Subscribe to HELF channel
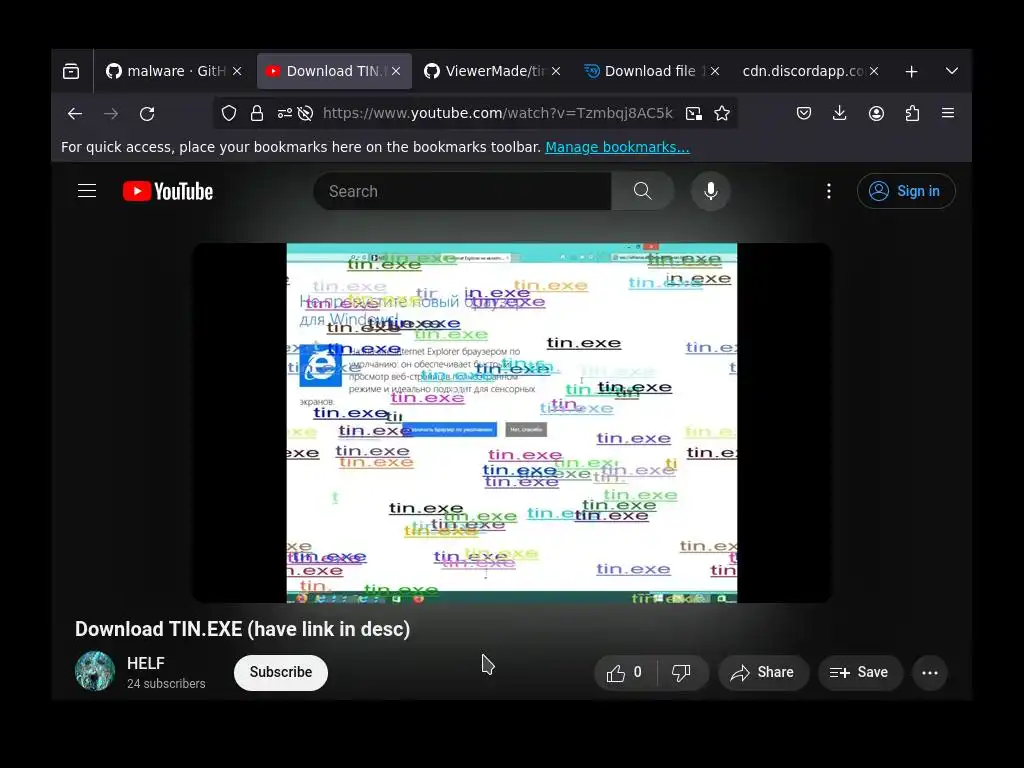Screen dimensions: 1024x768 pos(281,673)
